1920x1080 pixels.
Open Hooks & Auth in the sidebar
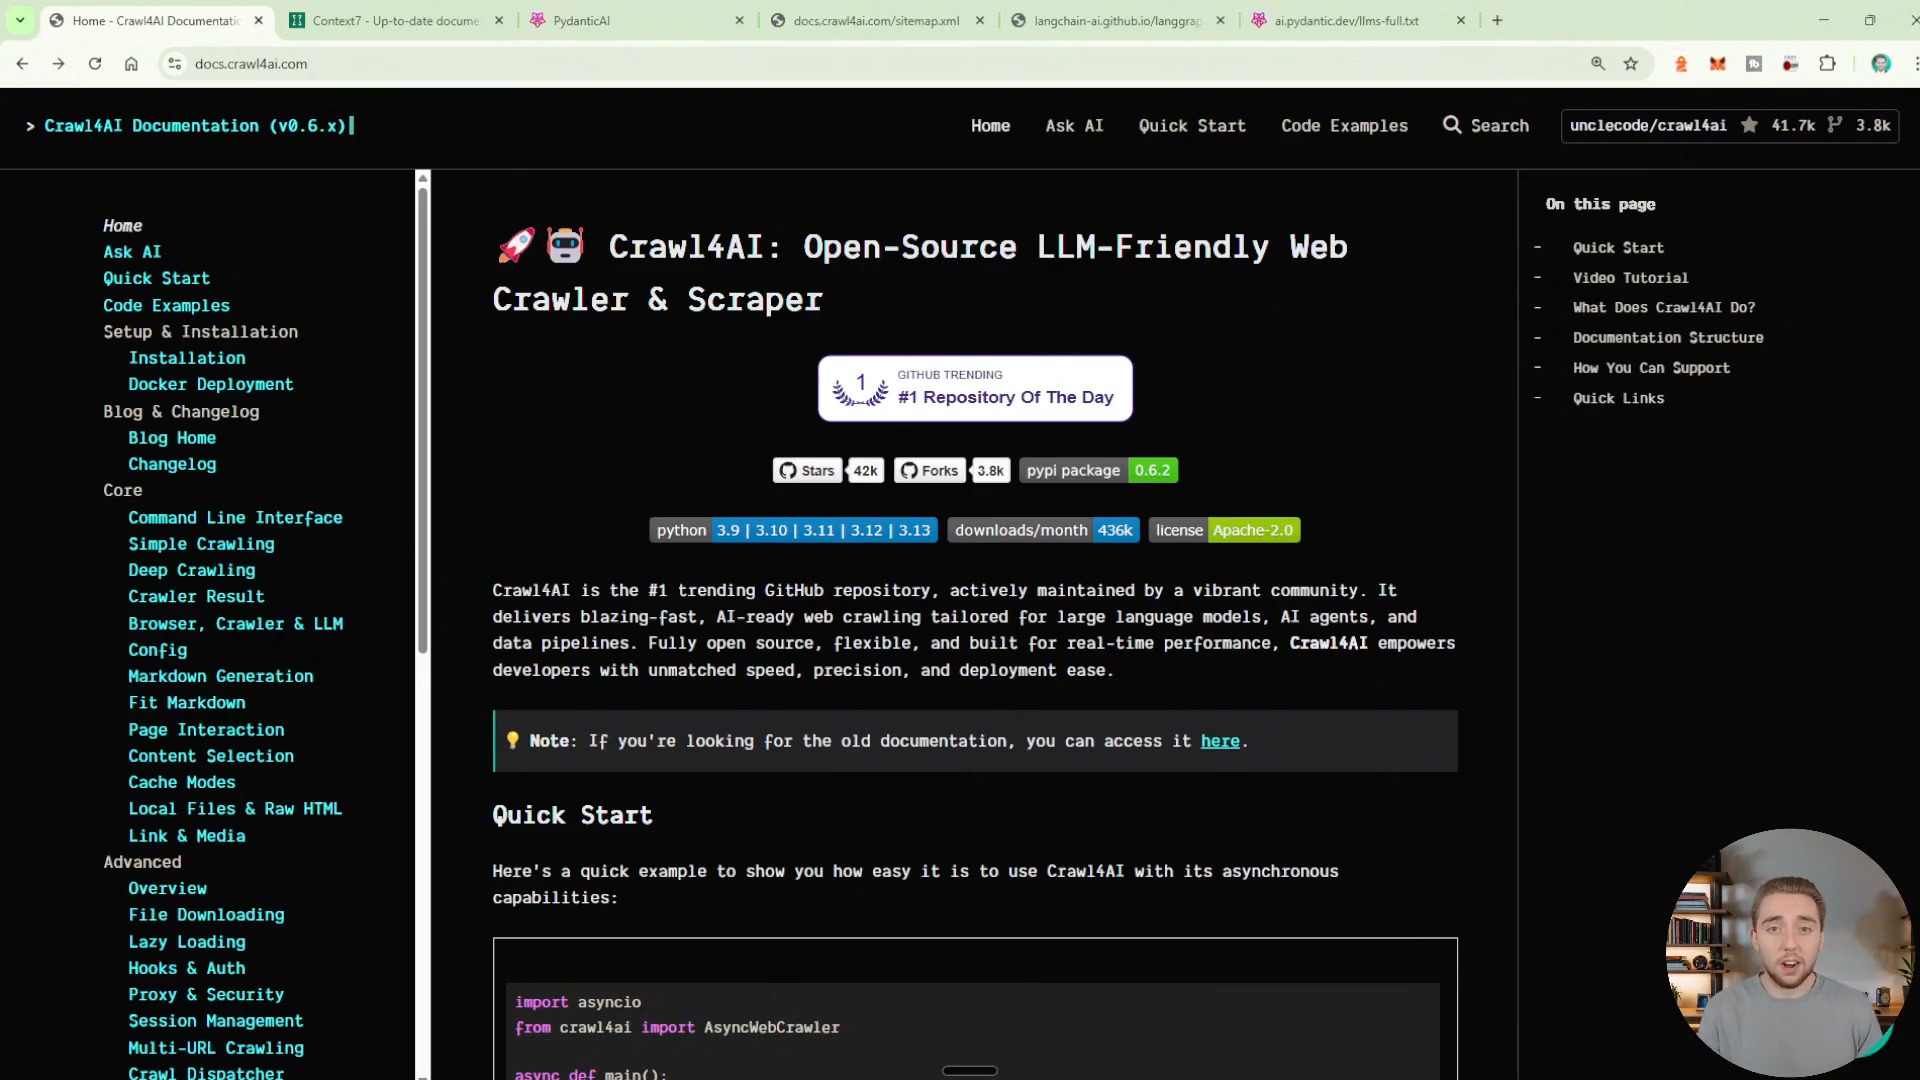tap(187, 968)
